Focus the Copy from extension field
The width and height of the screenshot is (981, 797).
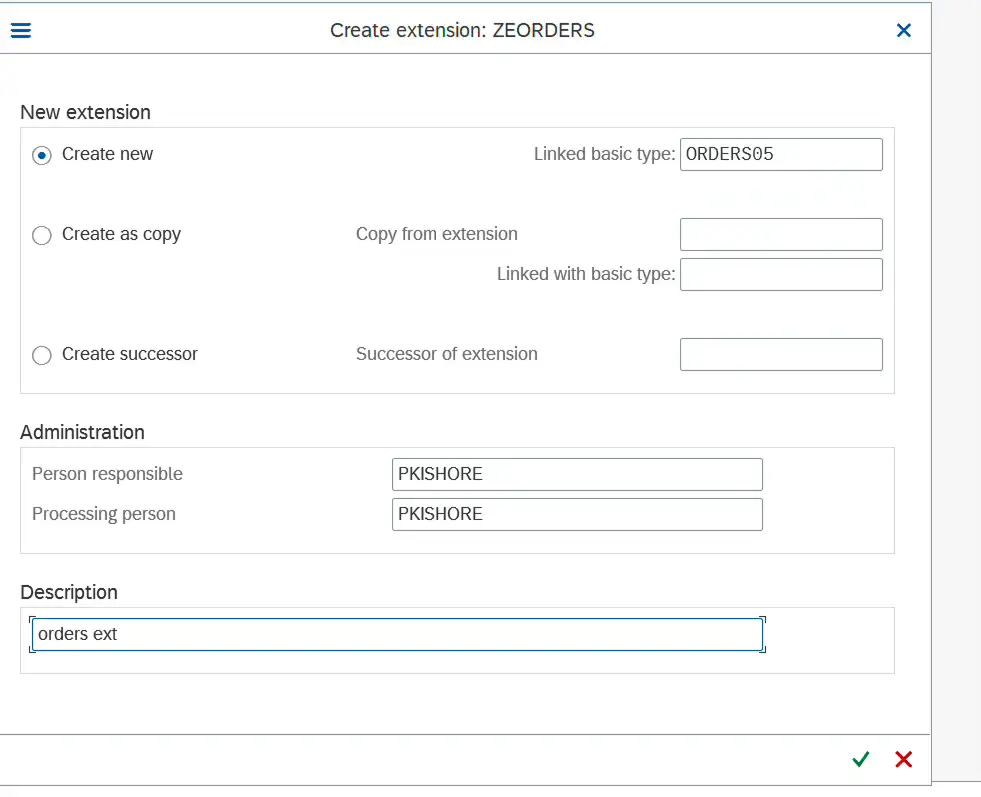(x=780, y=234)
